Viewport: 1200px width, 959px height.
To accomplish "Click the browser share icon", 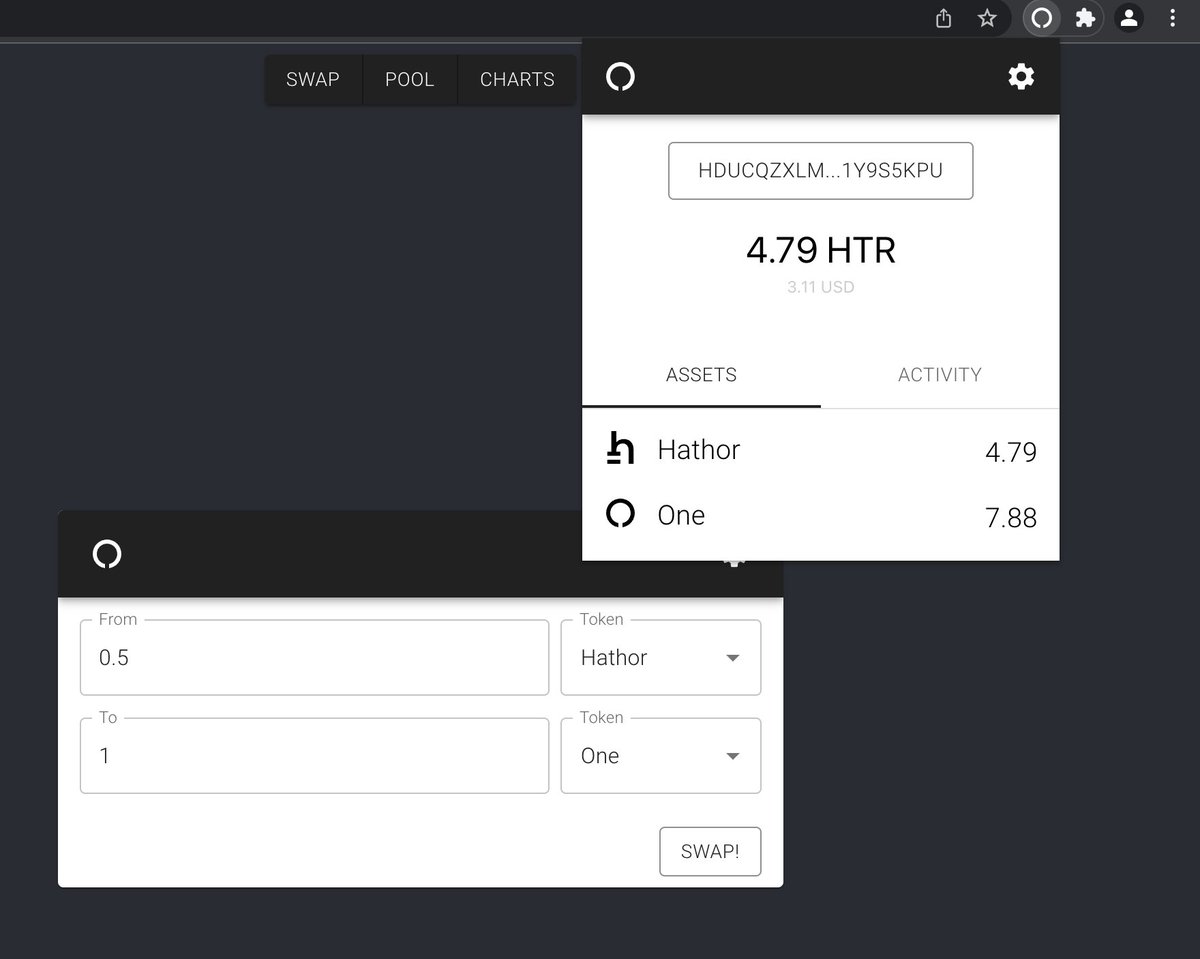I will tap(943, 18).
